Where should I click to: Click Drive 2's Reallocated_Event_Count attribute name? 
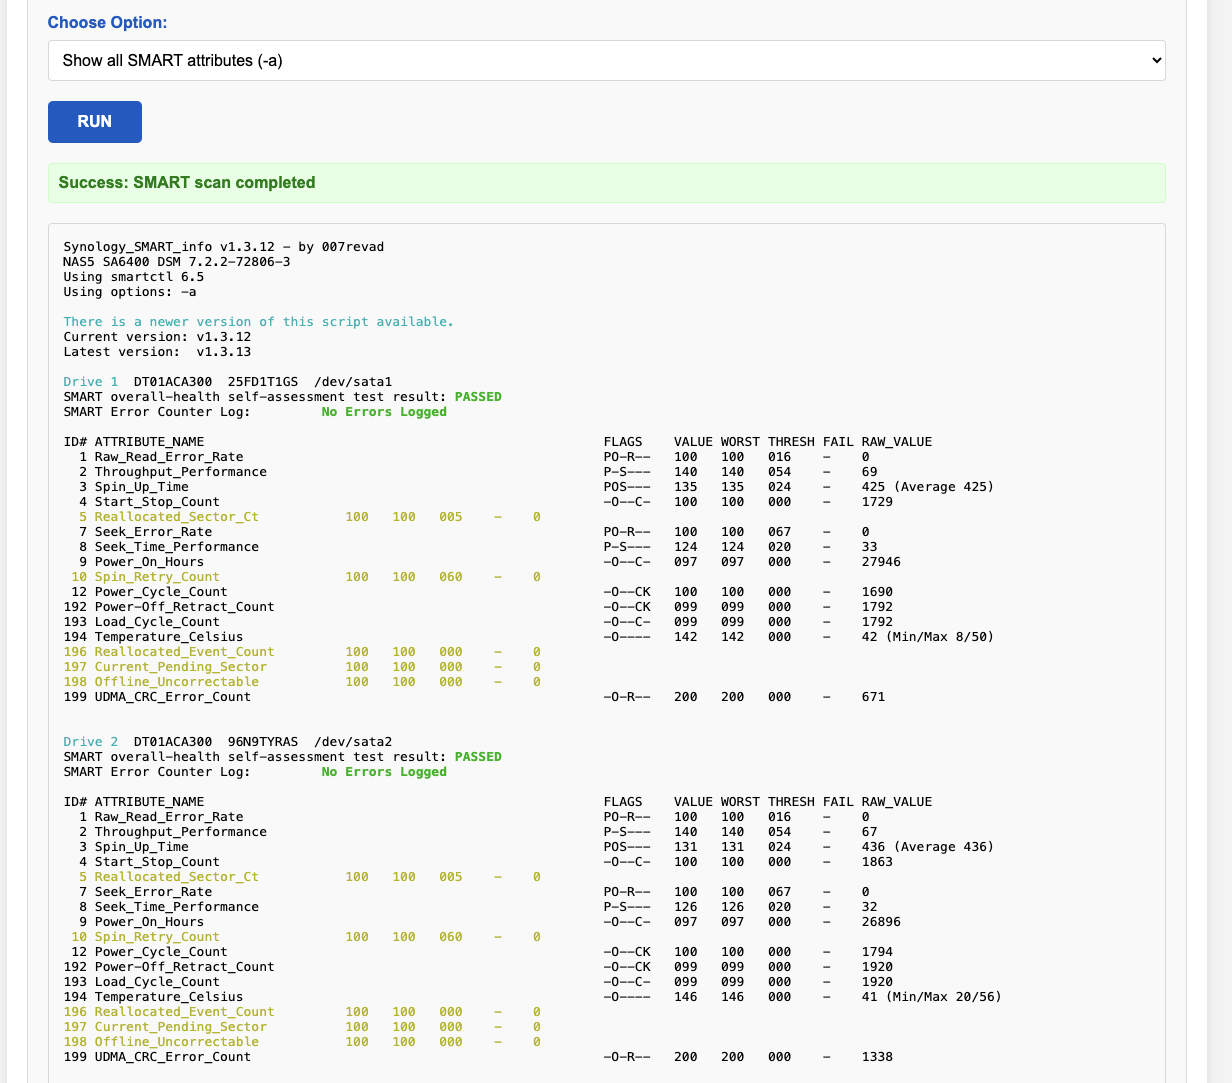[185, 1012]
